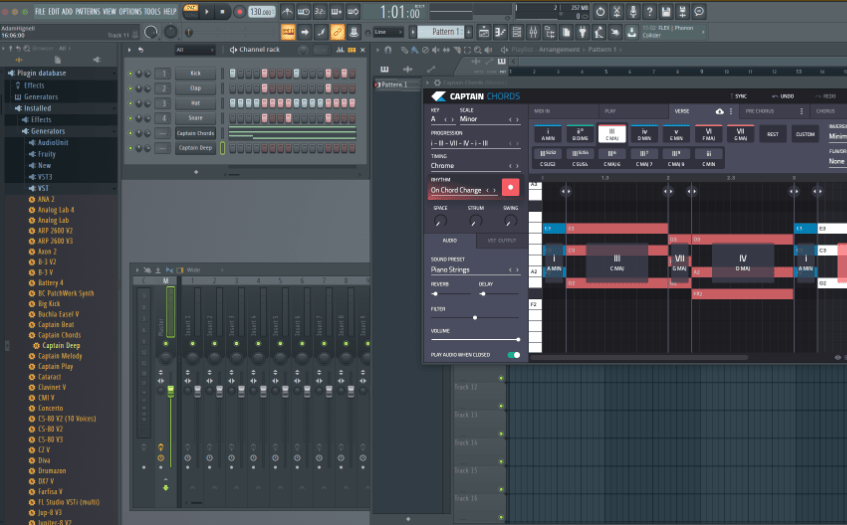The image size is (847, 525).
Task: Toggle the Snare channel mute LED
Action: pos(130,118)
